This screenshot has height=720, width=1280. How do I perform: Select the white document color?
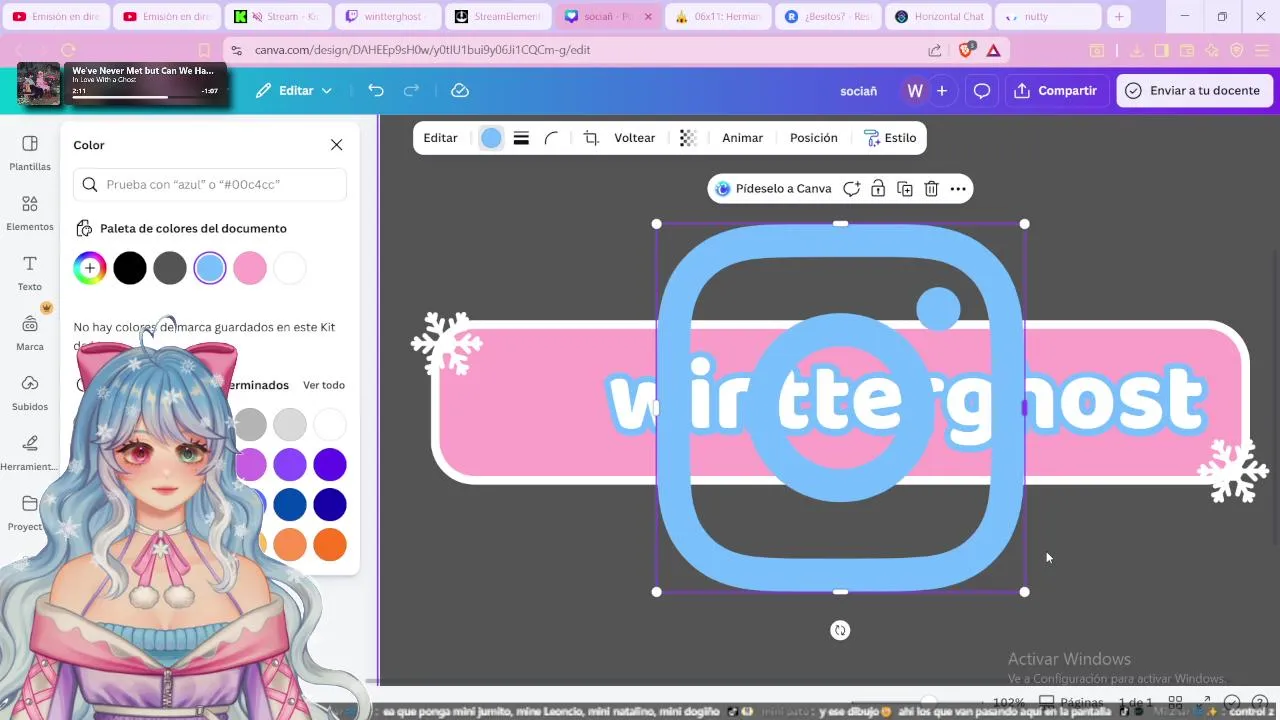pos(290,268)
